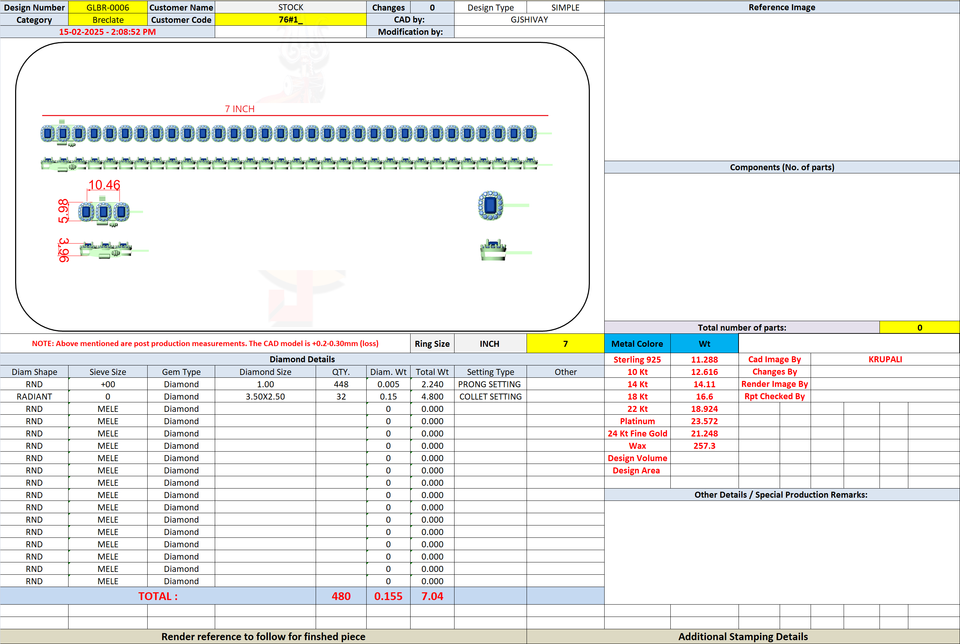Select the total weight 7.04 cell
Viewport: 960px width, 644px height.
[432, 596]
